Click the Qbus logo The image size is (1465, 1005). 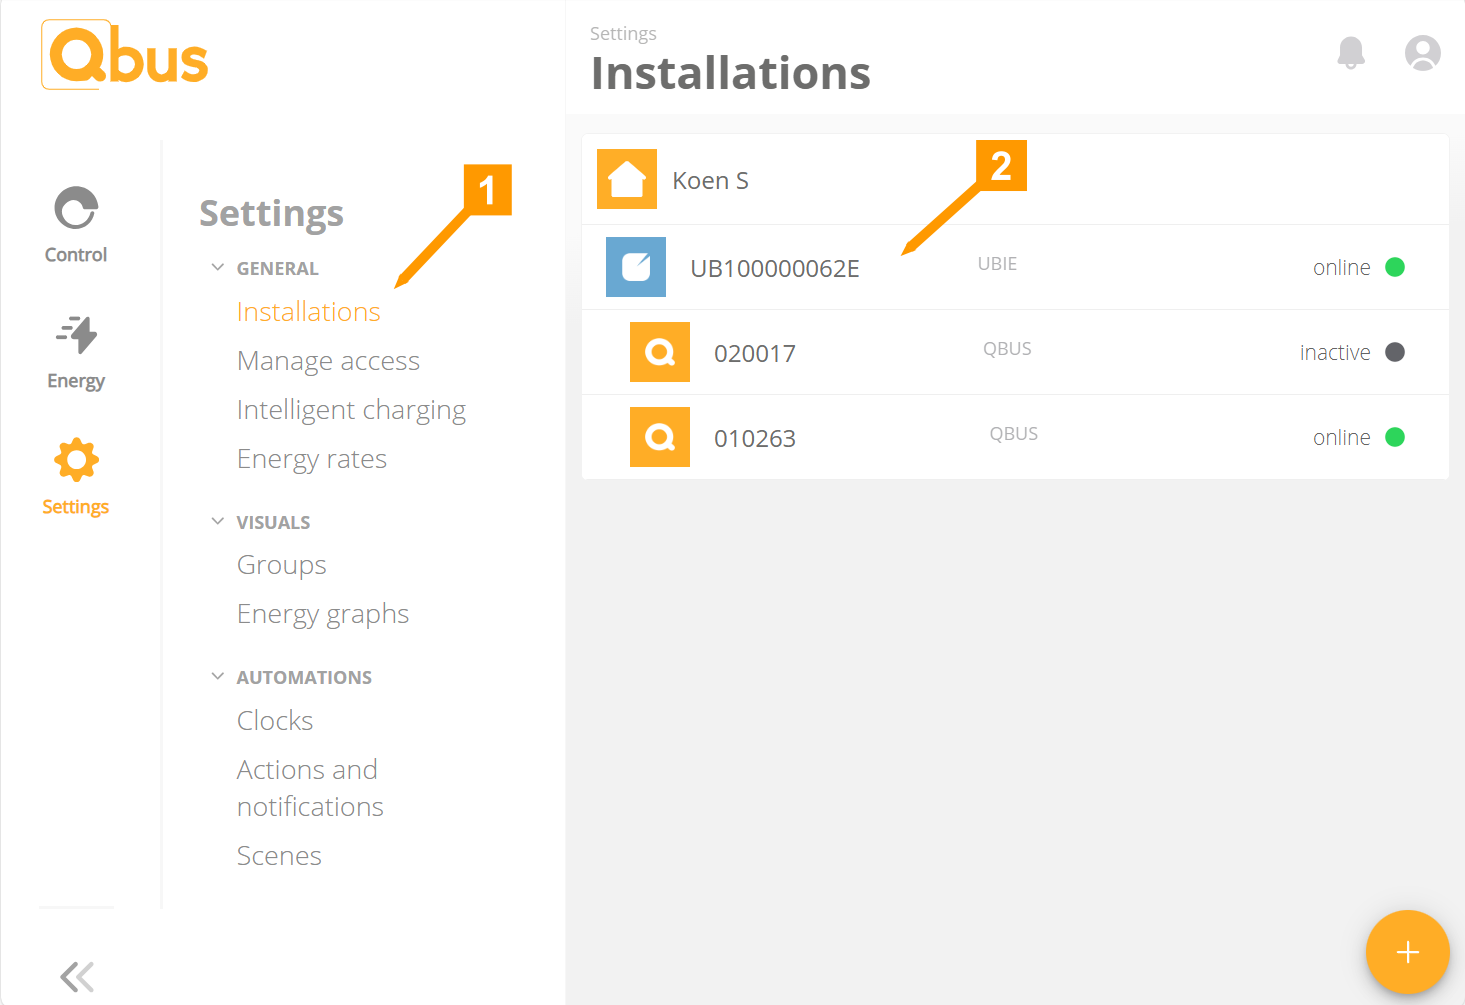click(125, 55)
